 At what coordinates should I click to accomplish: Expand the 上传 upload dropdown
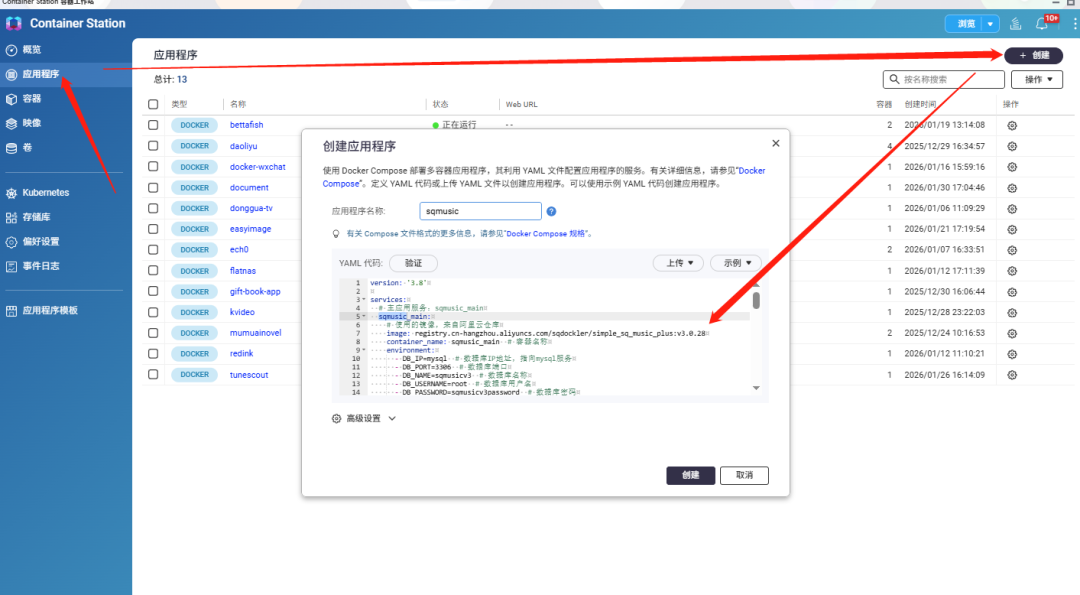coord(678,263)
